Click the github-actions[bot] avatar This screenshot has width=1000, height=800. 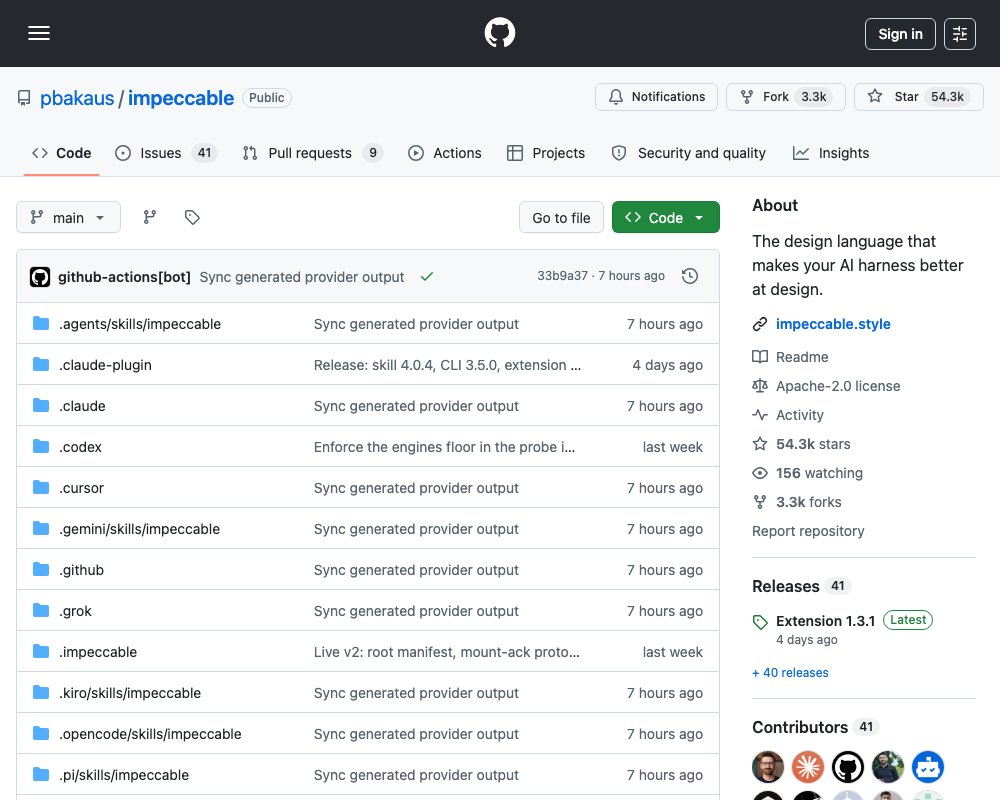[40, 277]
